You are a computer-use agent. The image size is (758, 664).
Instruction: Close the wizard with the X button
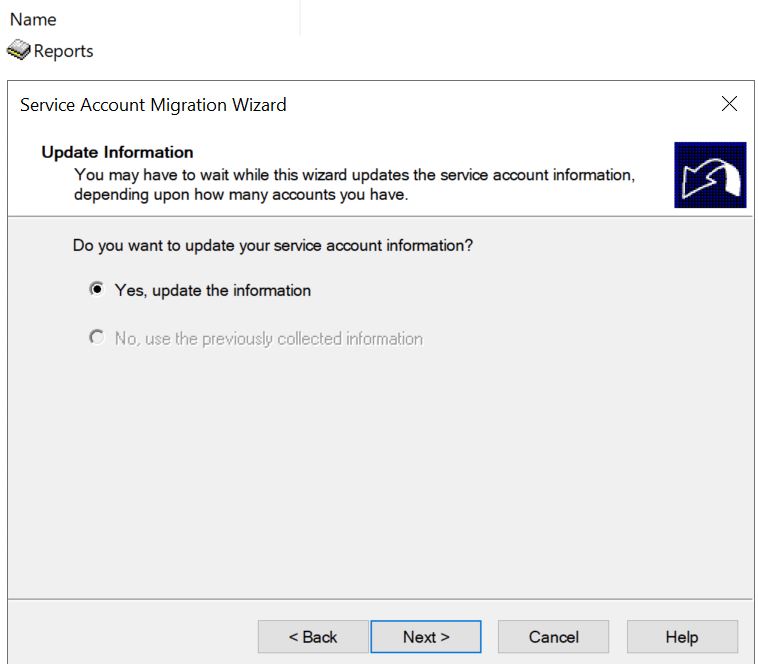coord(729,103)
